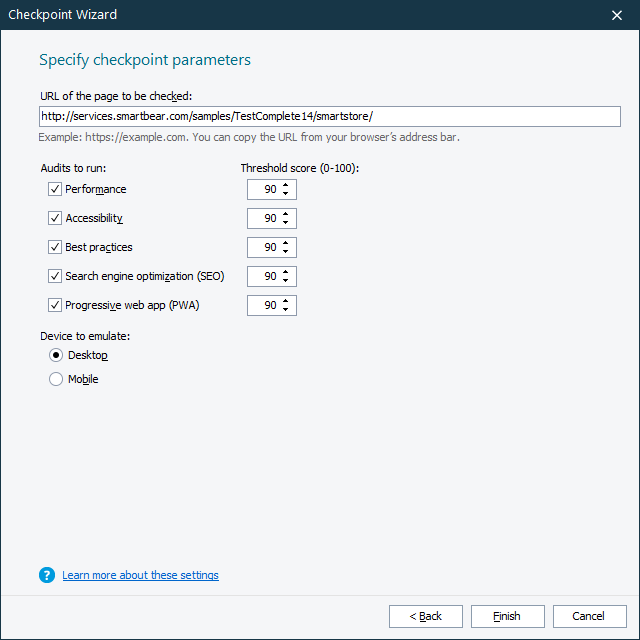Click the URL of the page input field
Viewport: 640px width, 640px height.
click(x=329, y=117)
